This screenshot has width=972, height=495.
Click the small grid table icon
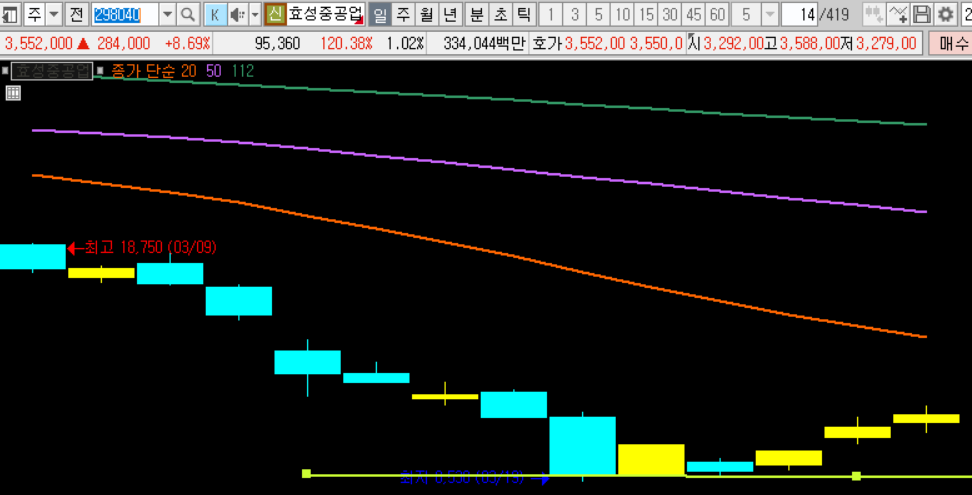[13, 93]
